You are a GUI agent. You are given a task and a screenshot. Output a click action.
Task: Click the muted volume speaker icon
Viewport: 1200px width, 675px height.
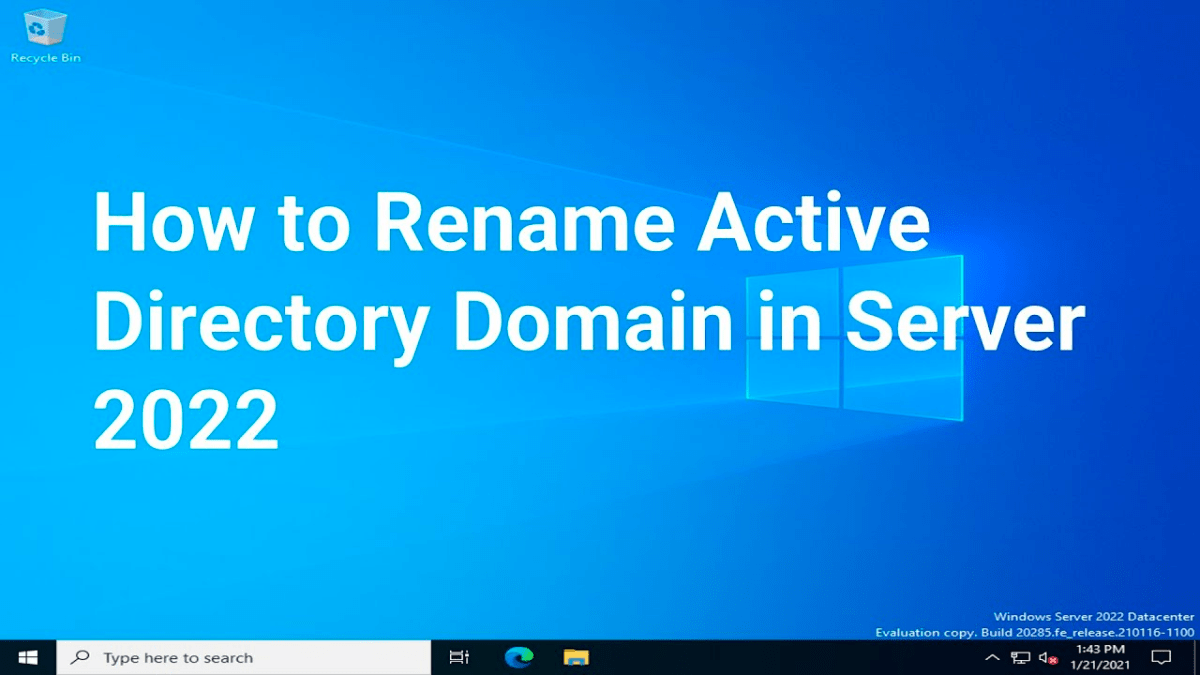click(1047, 657)
